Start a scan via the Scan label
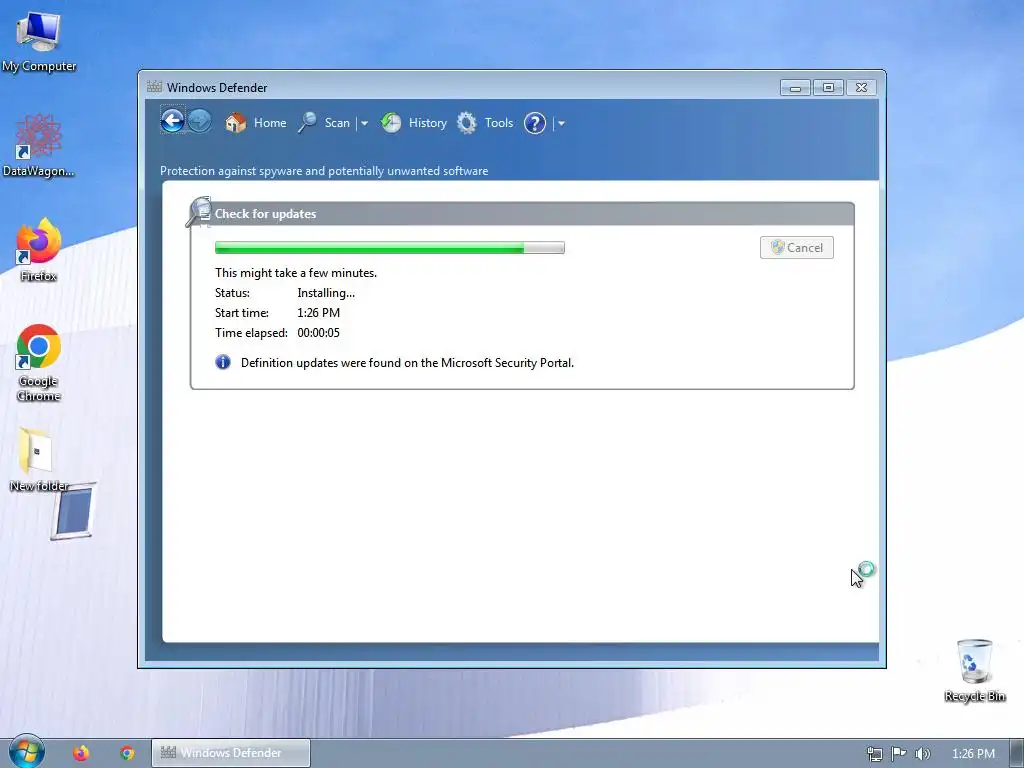The width and height of the screenshot is (1024, 768). (337, 123)
